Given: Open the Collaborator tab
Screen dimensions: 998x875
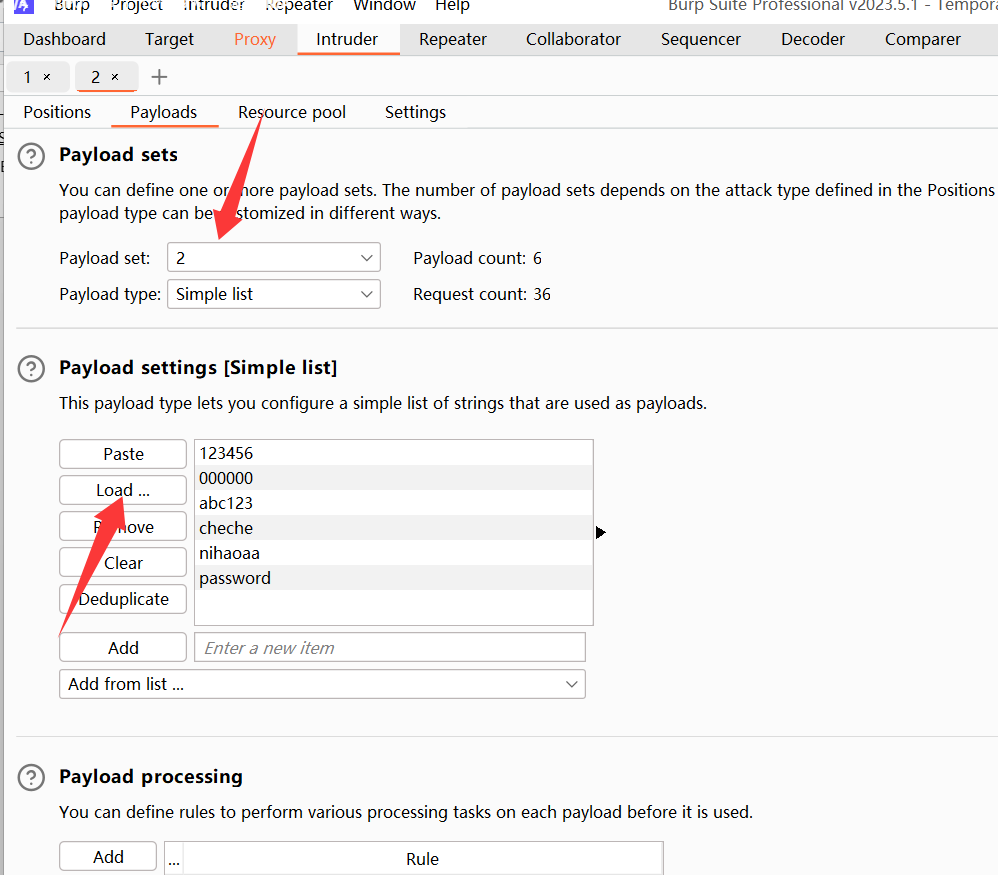Looking at the screenshot, I should [573, 39].
